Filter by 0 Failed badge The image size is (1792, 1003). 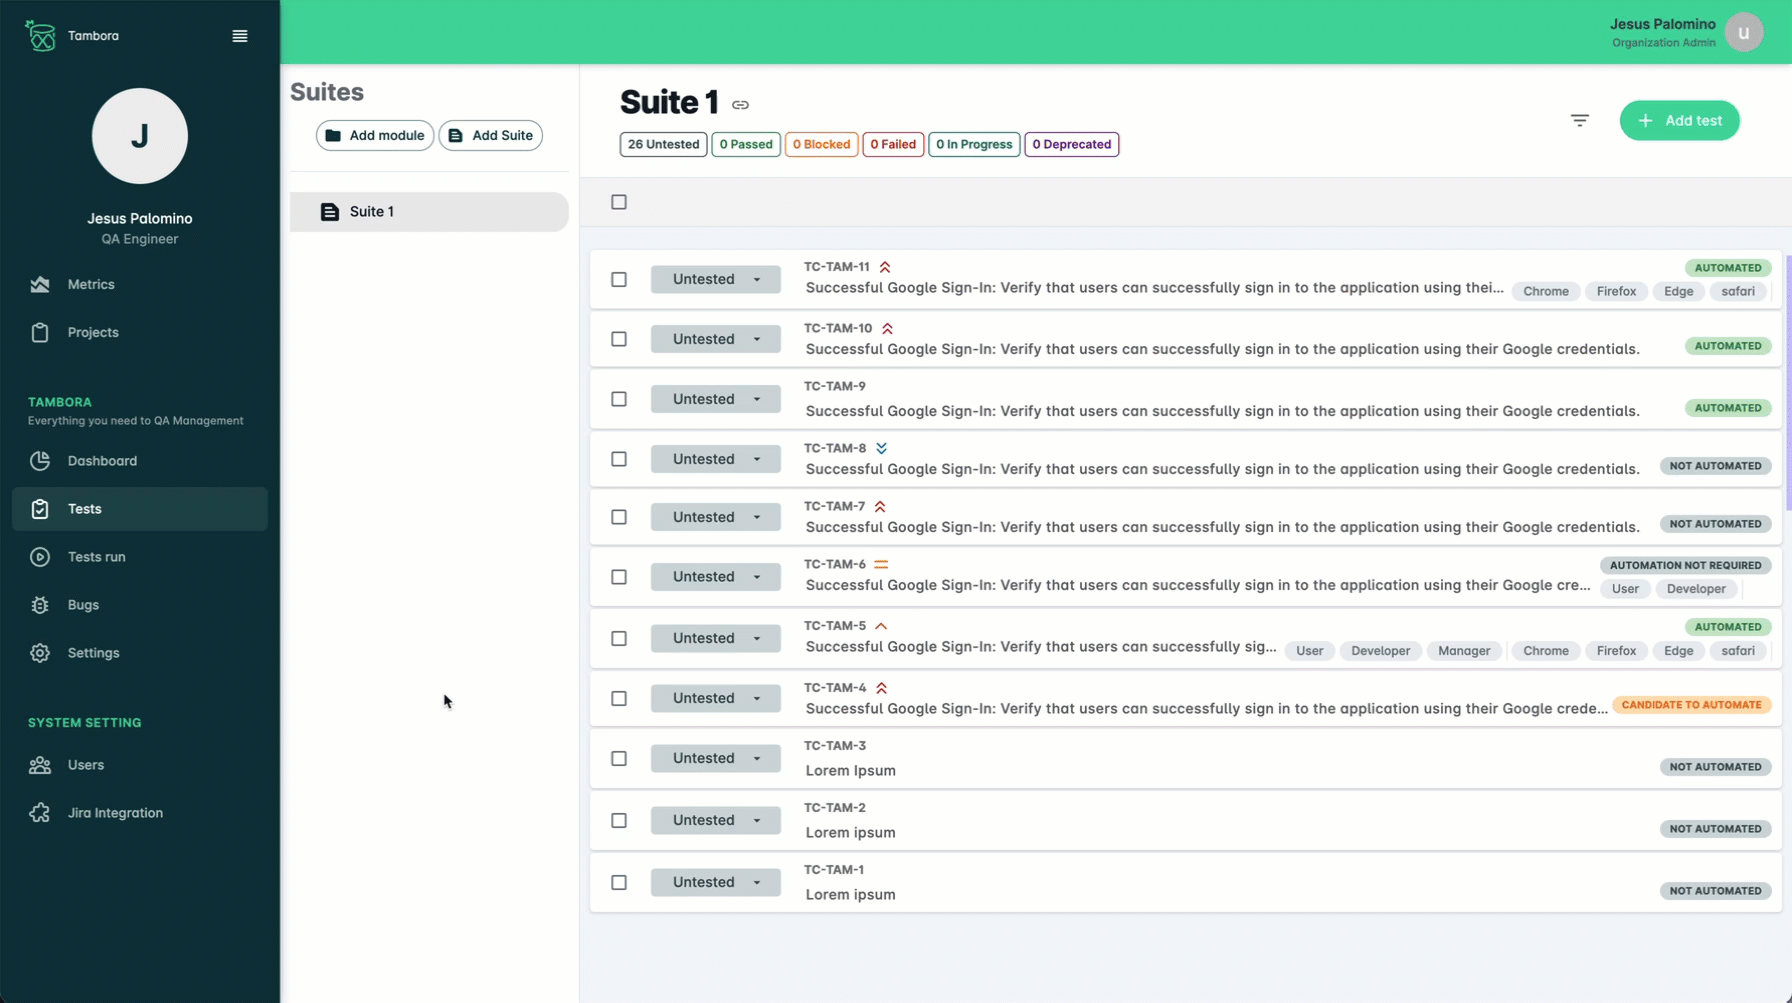coord(893,144)
